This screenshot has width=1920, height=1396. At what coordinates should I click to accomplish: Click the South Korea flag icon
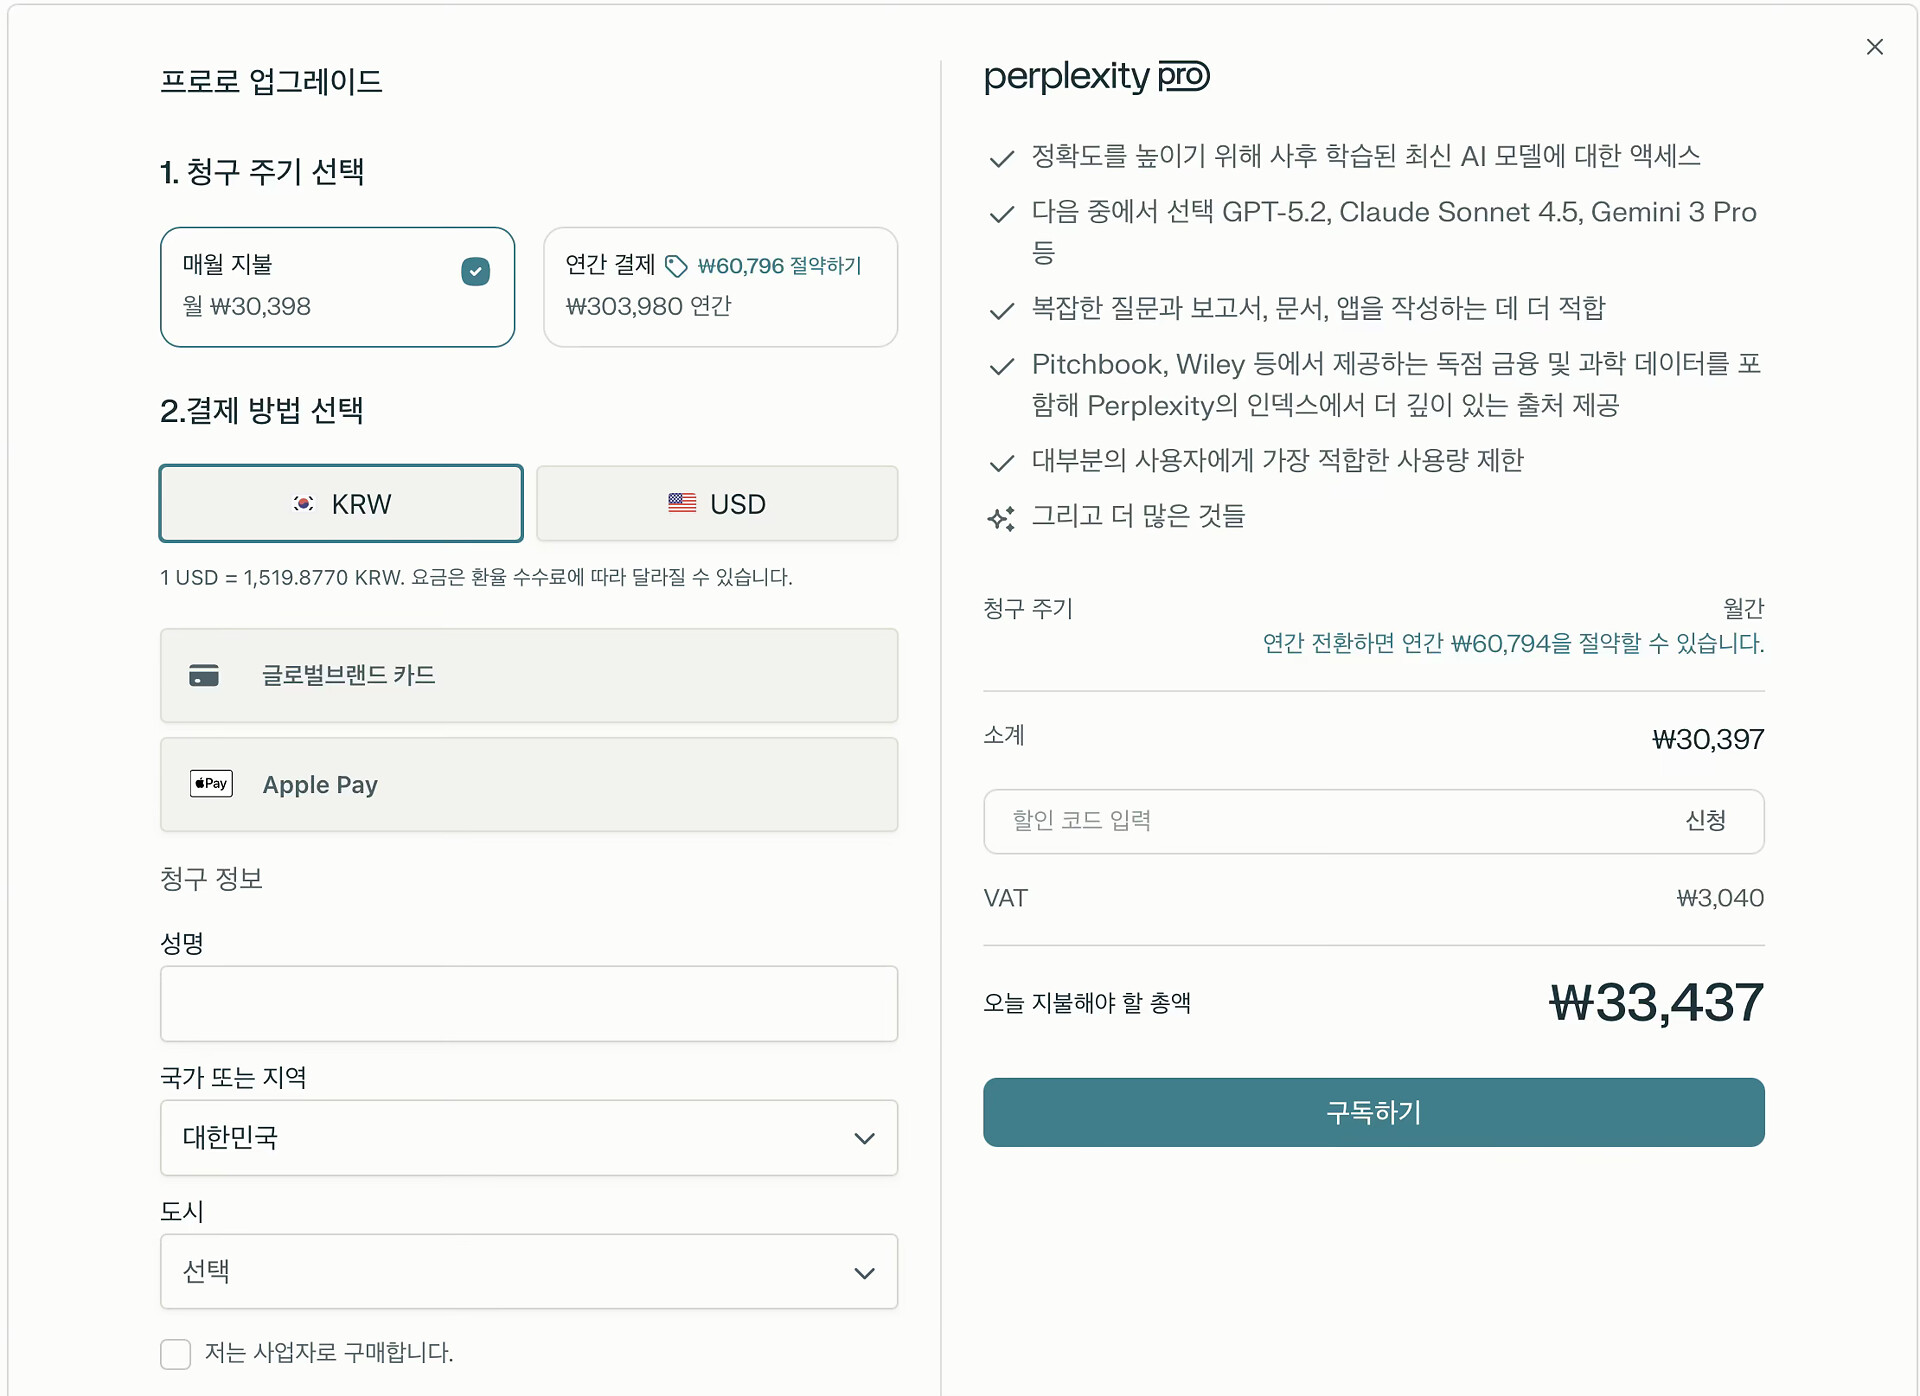[x=304, y=504]
